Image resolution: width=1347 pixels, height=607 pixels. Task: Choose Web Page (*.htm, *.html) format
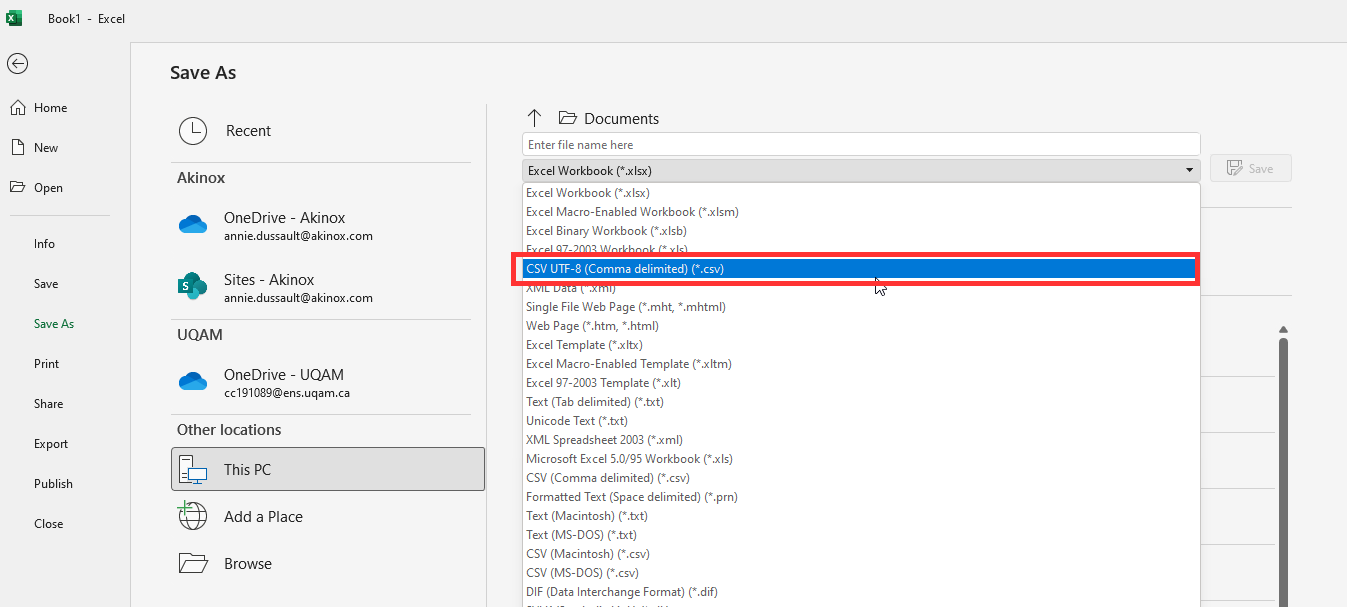click(x=861, y=326)
